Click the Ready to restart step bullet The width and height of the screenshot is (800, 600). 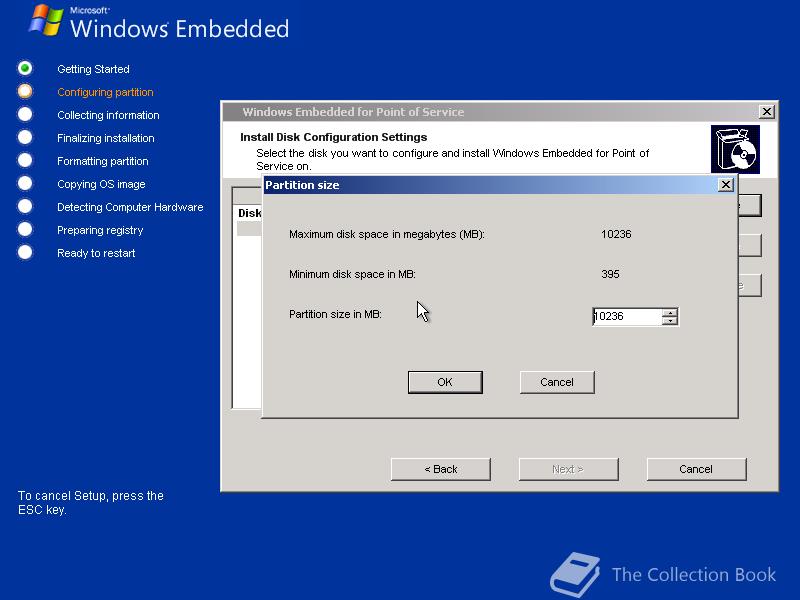point(25,252)
